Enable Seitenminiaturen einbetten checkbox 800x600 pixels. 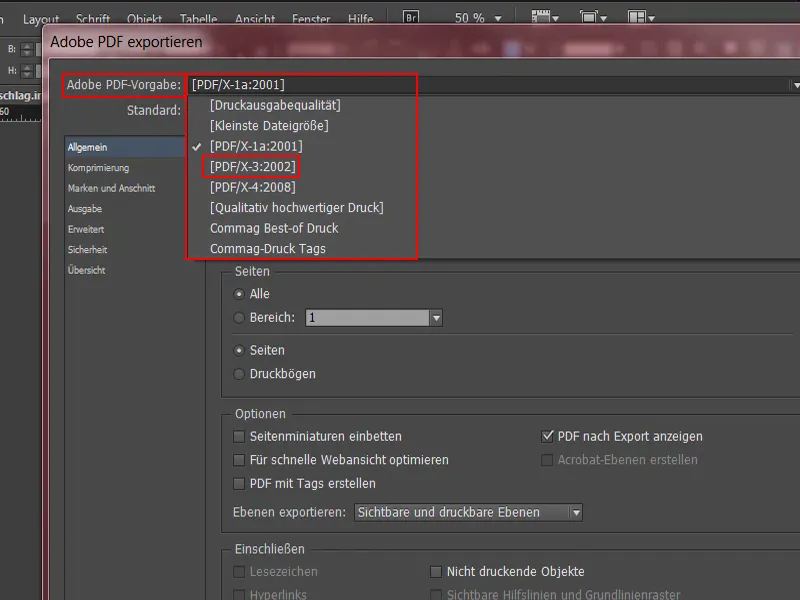[239, 437]
